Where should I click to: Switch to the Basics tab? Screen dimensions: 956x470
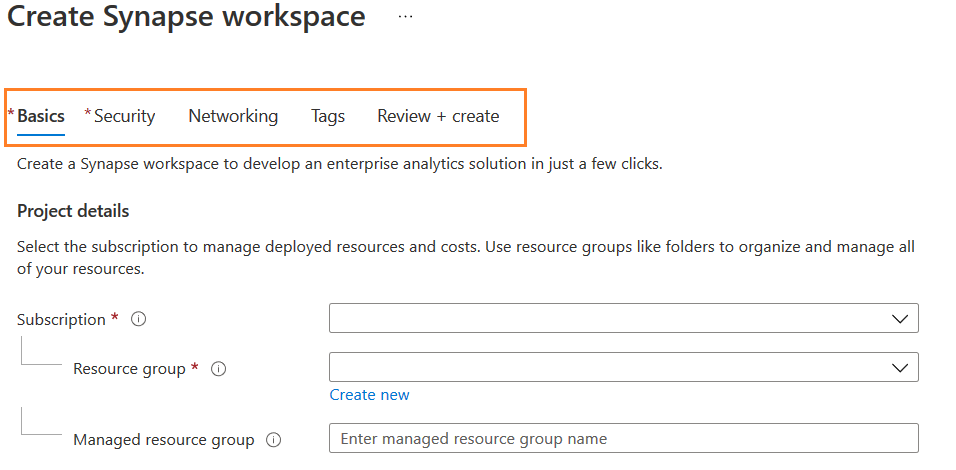[41, 116]
